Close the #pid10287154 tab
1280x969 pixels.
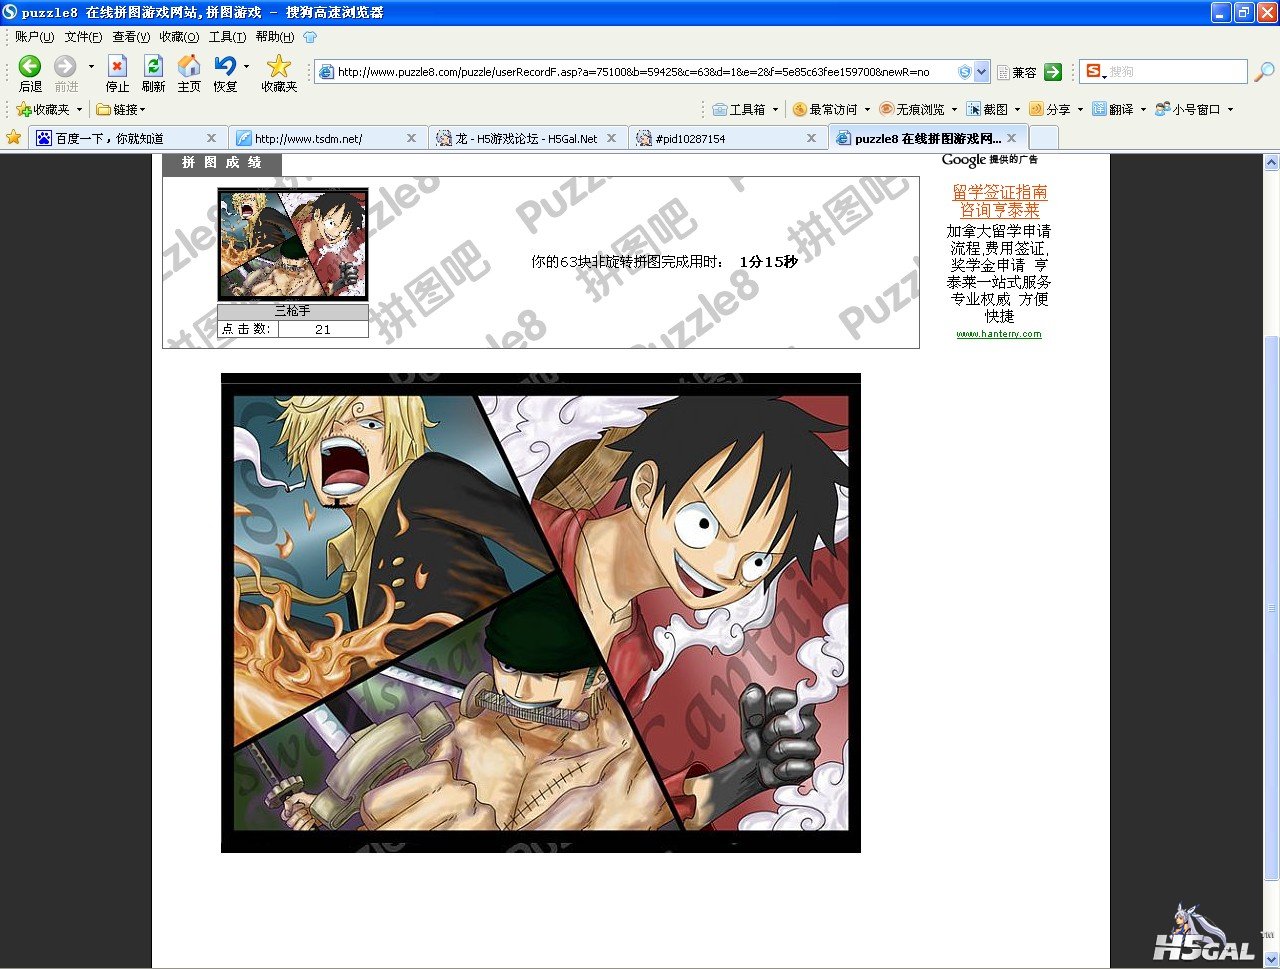(811, 138)
